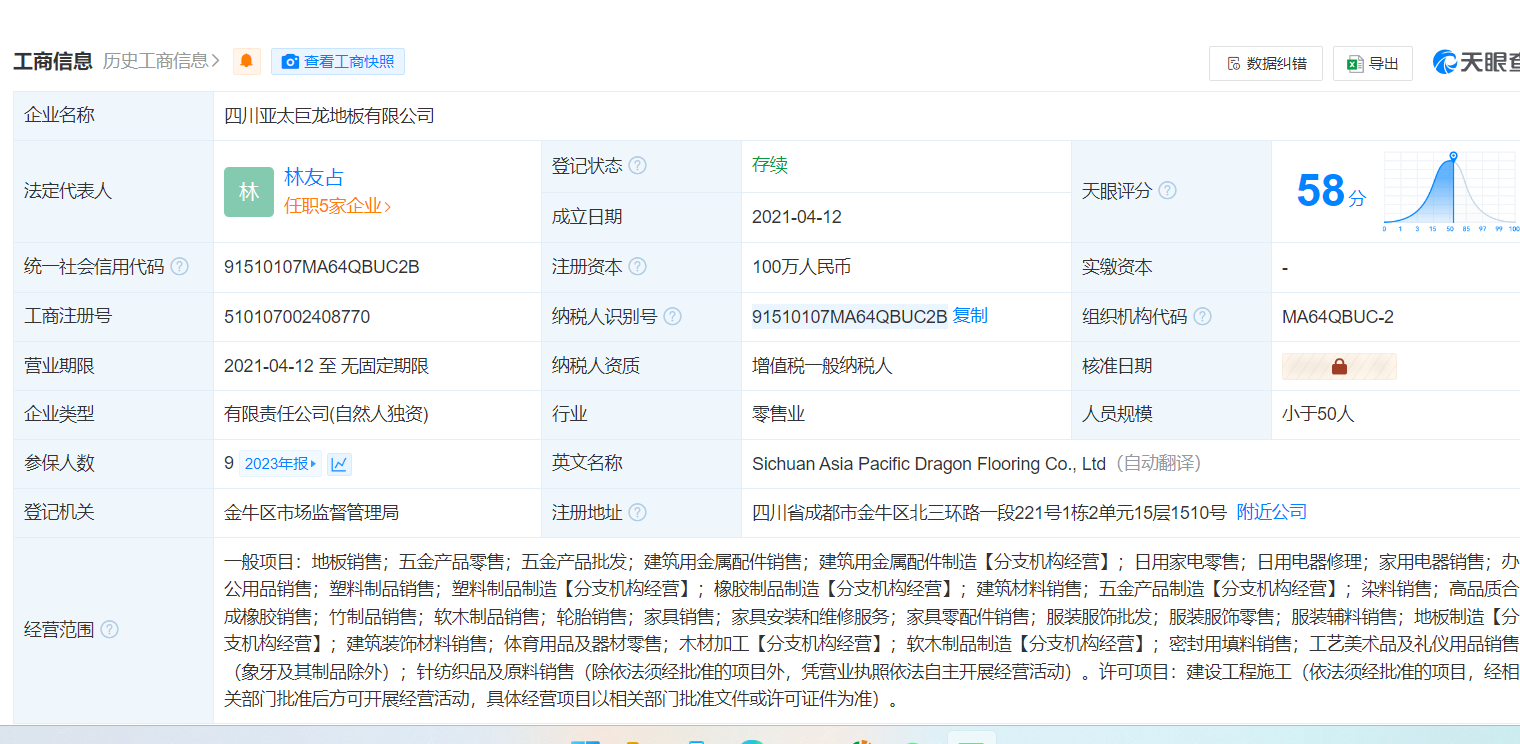This screenshot has width=1520, height=744.
Task: Click credit code 91510107MA64QBUC2B in 统一社会信用代码 row
Action: 322,267
